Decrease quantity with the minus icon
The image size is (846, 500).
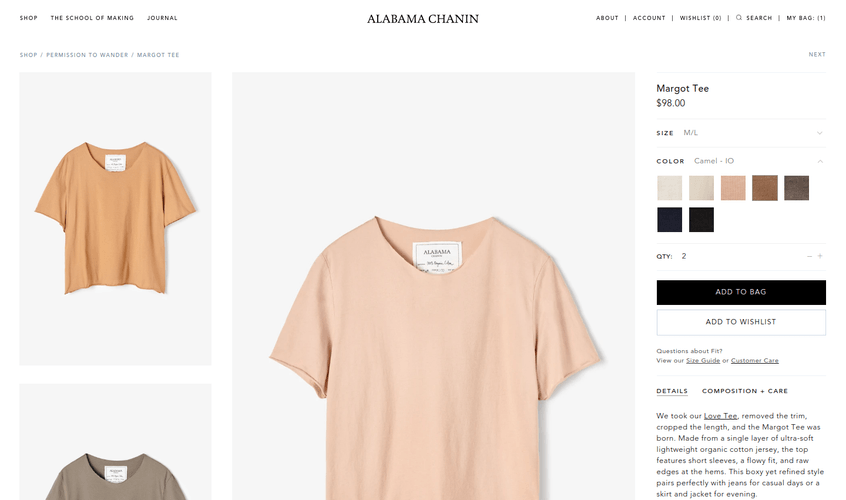click(809, 256)
